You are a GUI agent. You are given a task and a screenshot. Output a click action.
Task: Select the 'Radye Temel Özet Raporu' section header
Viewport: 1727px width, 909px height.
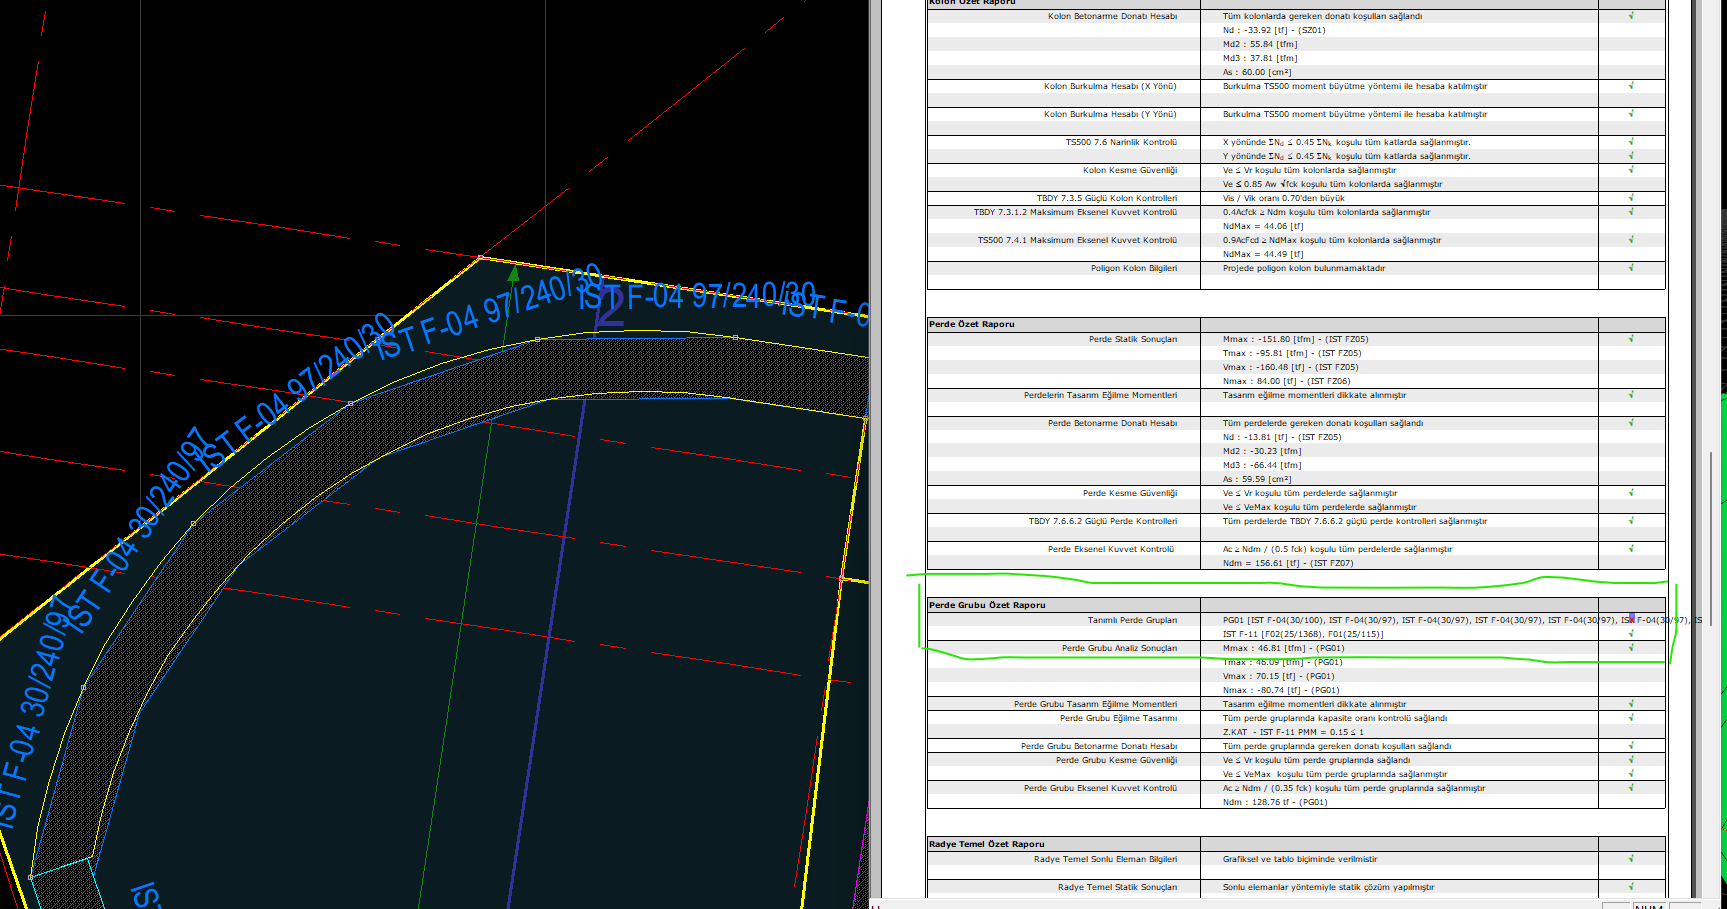point(987,844)
